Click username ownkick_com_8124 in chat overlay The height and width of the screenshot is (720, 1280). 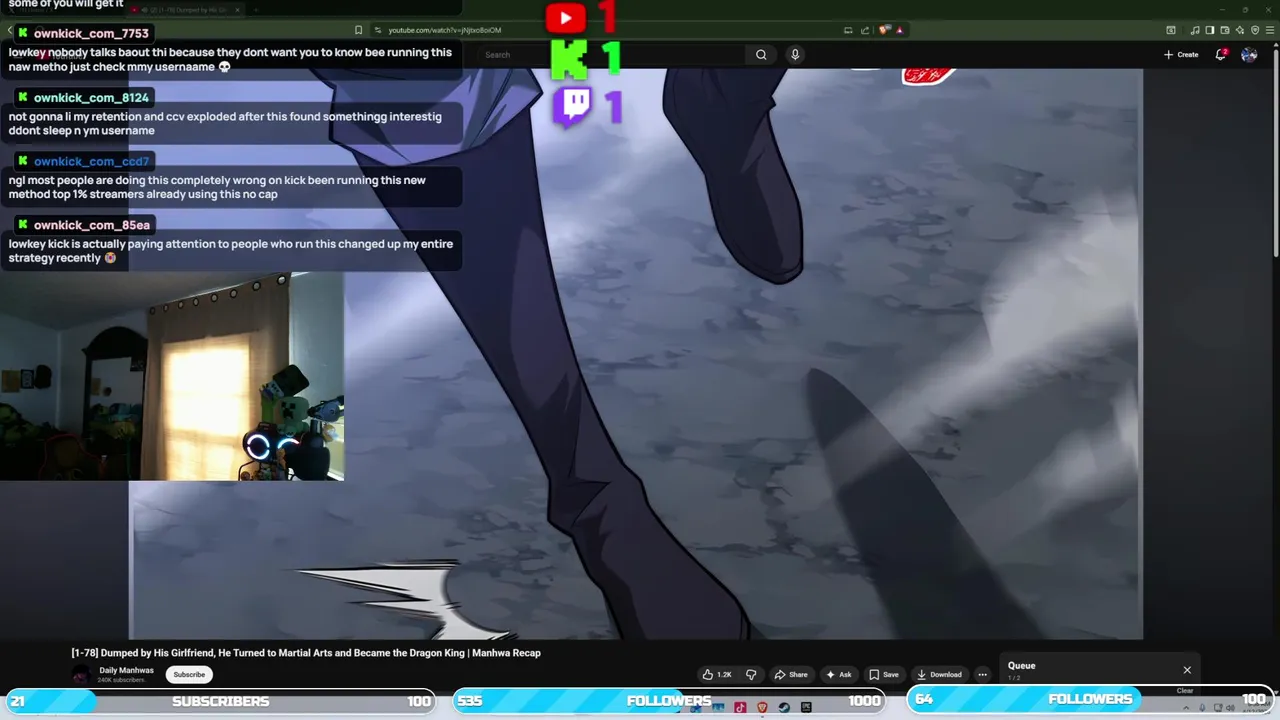point(91,98)
